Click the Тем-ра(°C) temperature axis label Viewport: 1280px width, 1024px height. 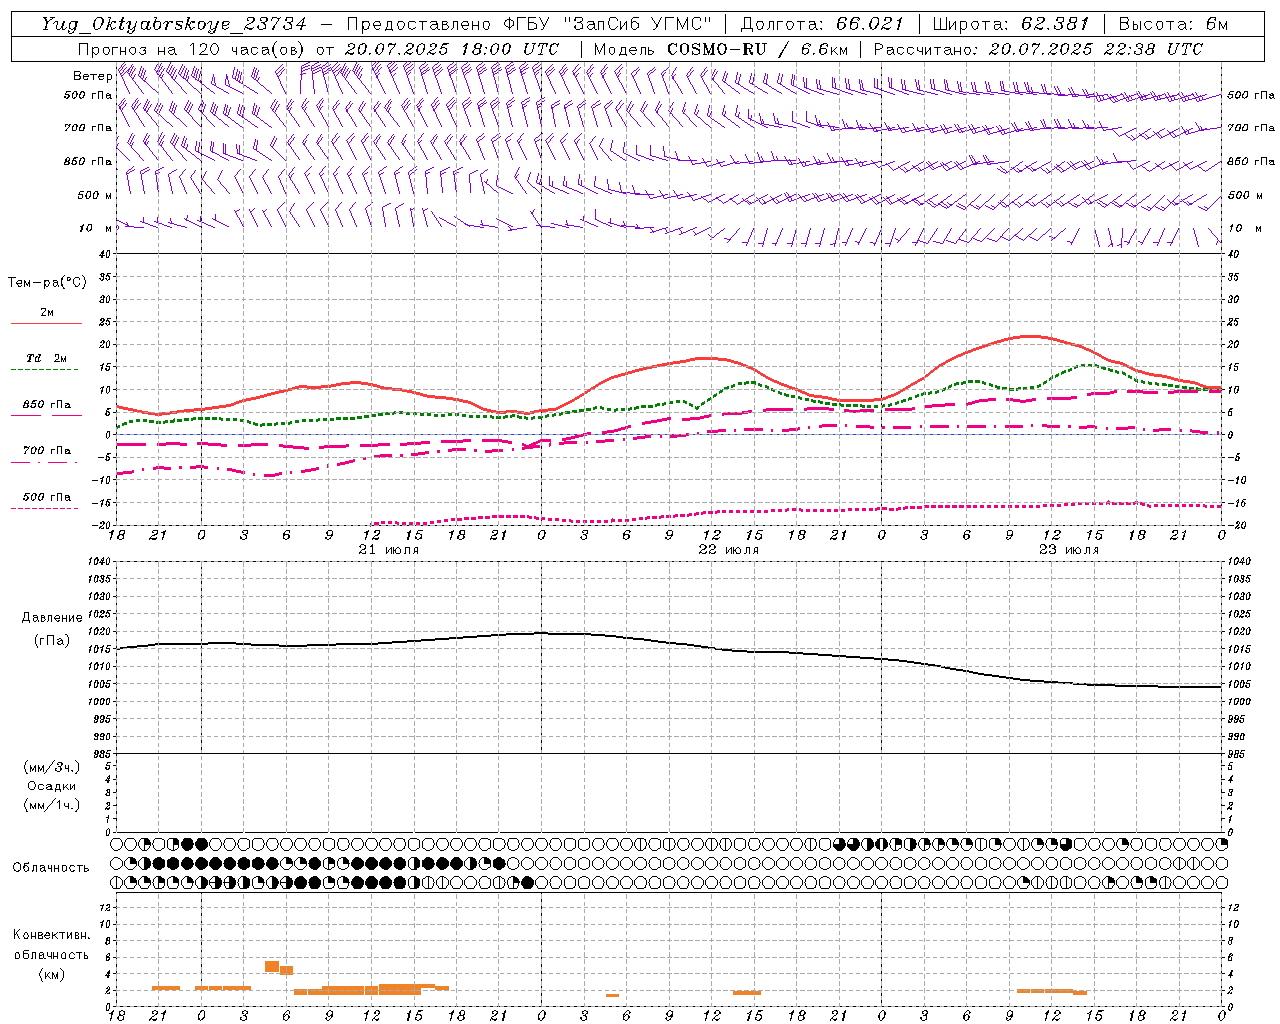(x=47, y=283)
